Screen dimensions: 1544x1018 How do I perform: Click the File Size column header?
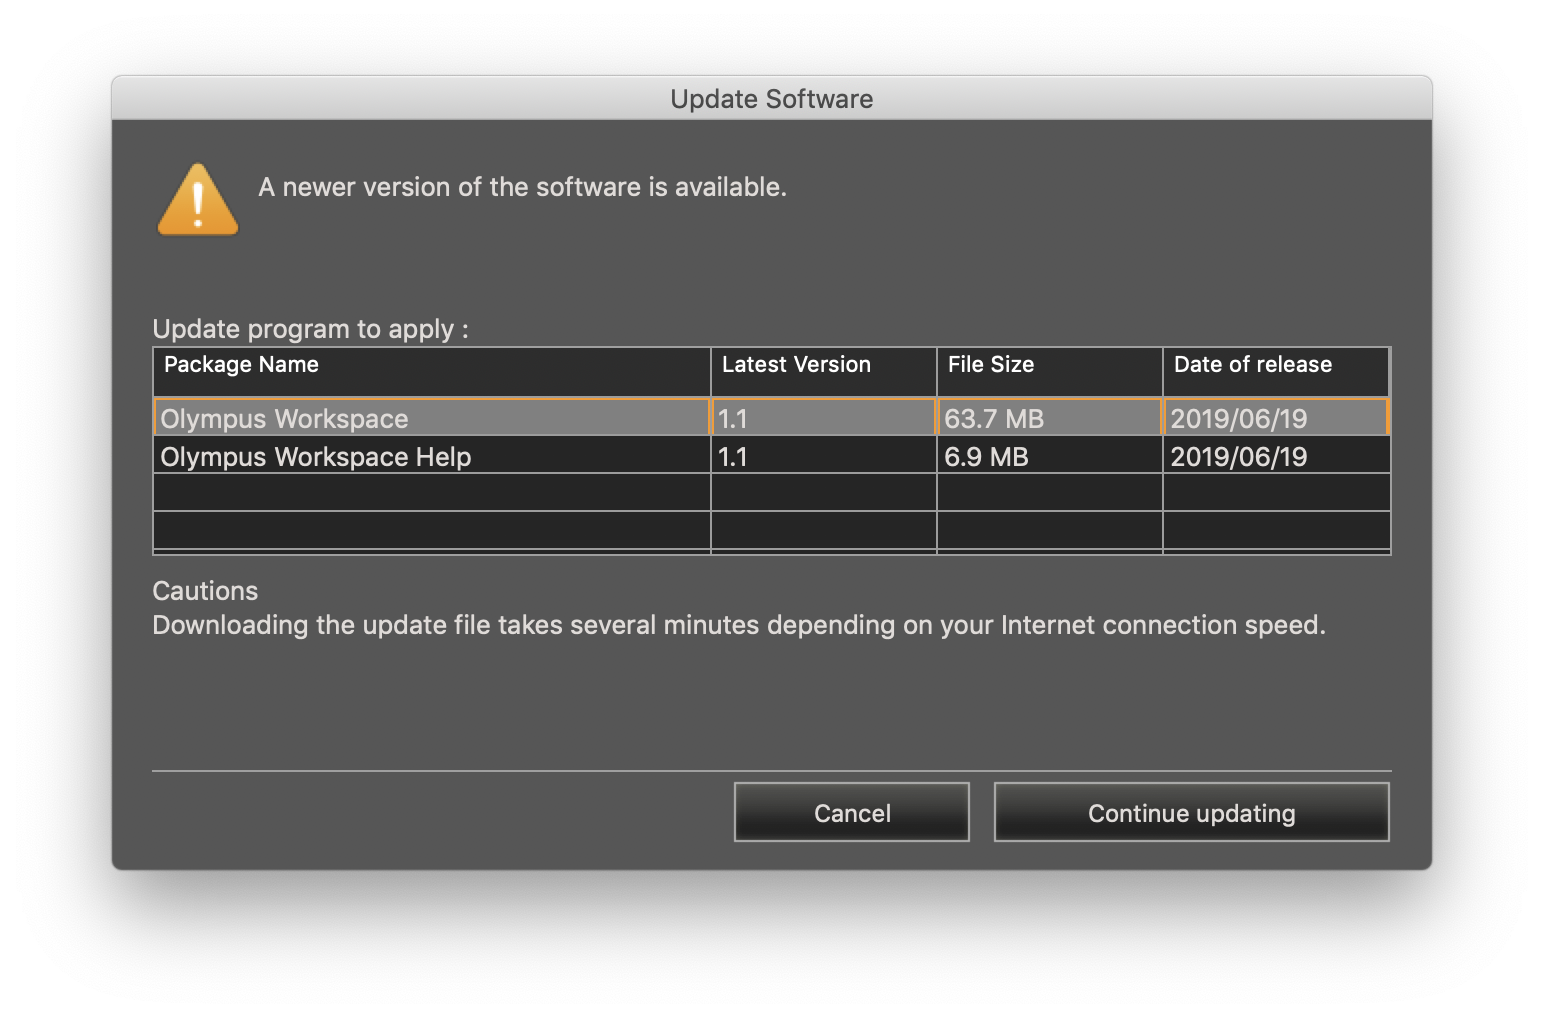[x=1050, y=371]
